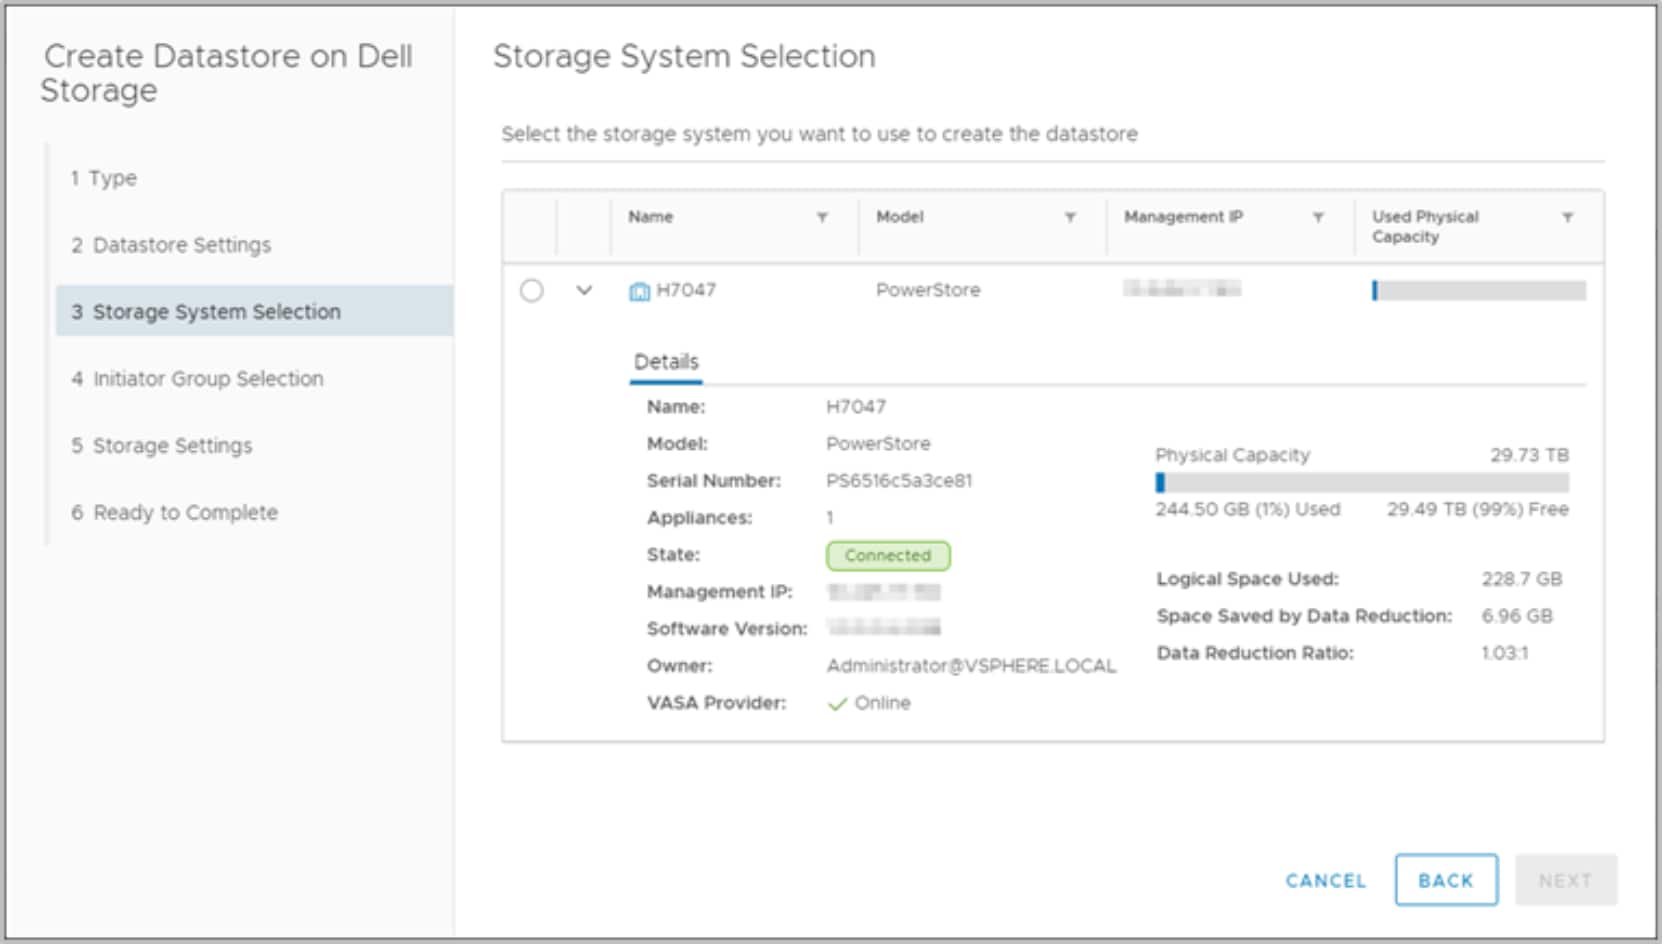1662x944 pixels.
Task: Click the Used Physical Capacity column header
Action: click(x=1425, y=227)
